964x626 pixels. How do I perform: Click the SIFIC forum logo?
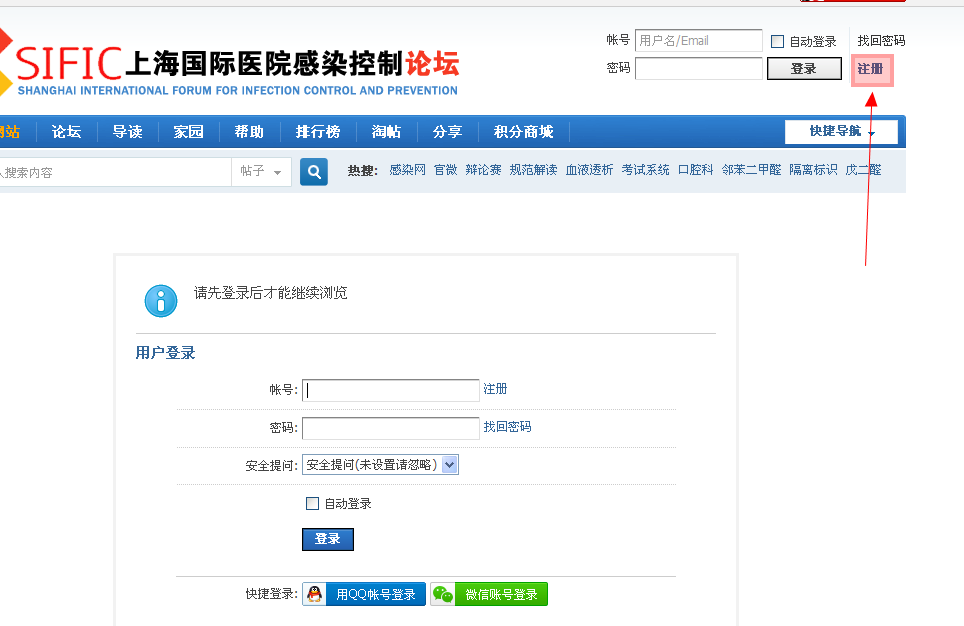click(230, 62)
